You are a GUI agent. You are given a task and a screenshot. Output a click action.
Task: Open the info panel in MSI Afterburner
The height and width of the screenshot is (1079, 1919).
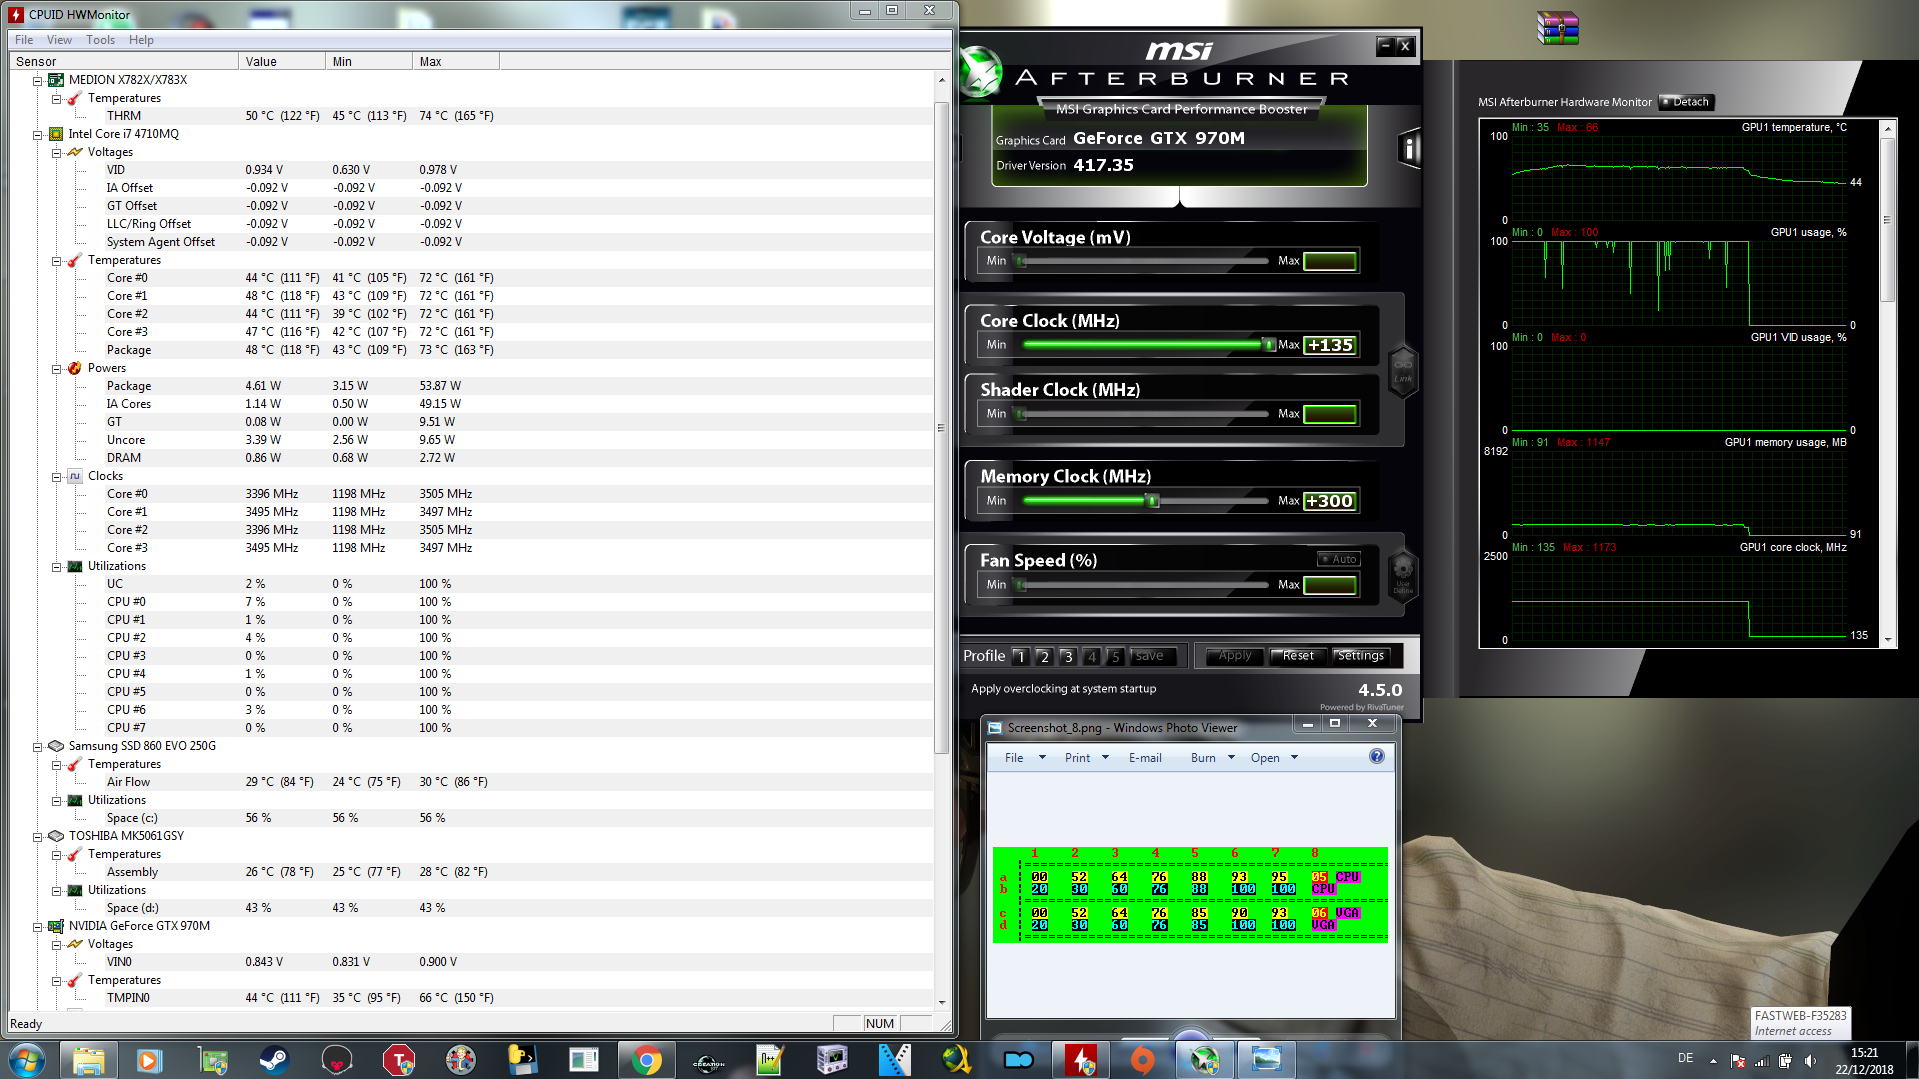pyautogui.click(x=1409, y=148)
